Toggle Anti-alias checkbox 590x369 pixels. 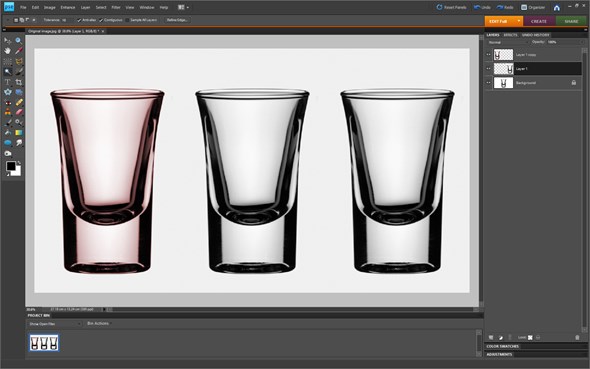click(79, 20)
